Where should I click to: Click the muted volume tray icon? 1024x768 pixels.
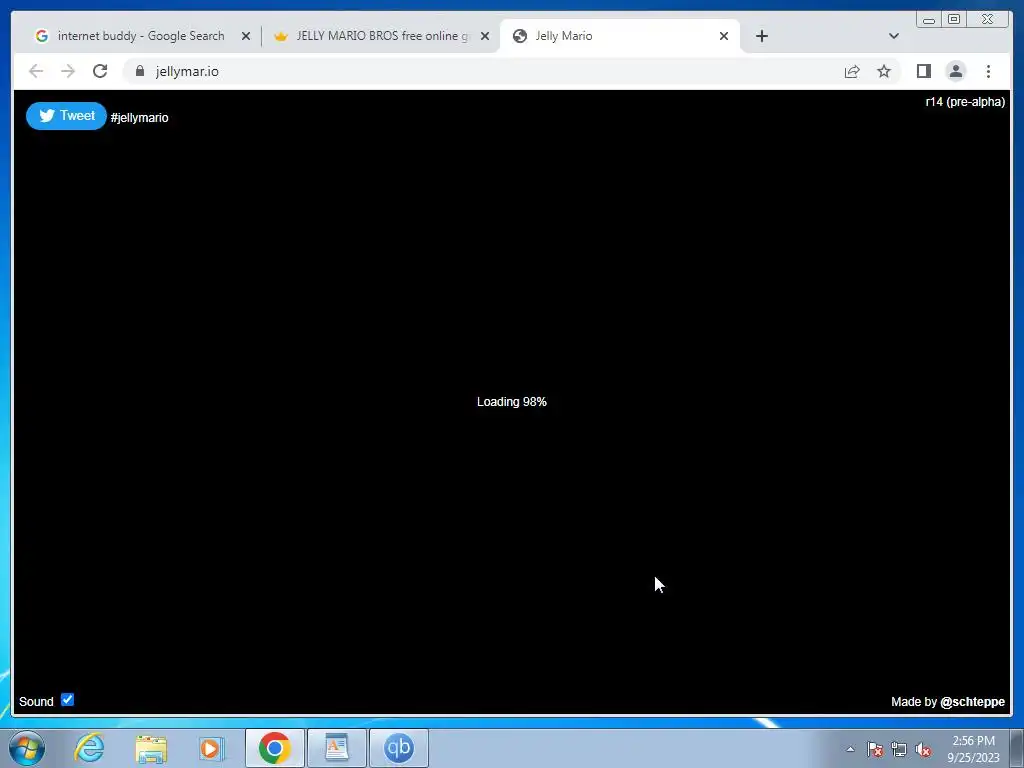923,749
